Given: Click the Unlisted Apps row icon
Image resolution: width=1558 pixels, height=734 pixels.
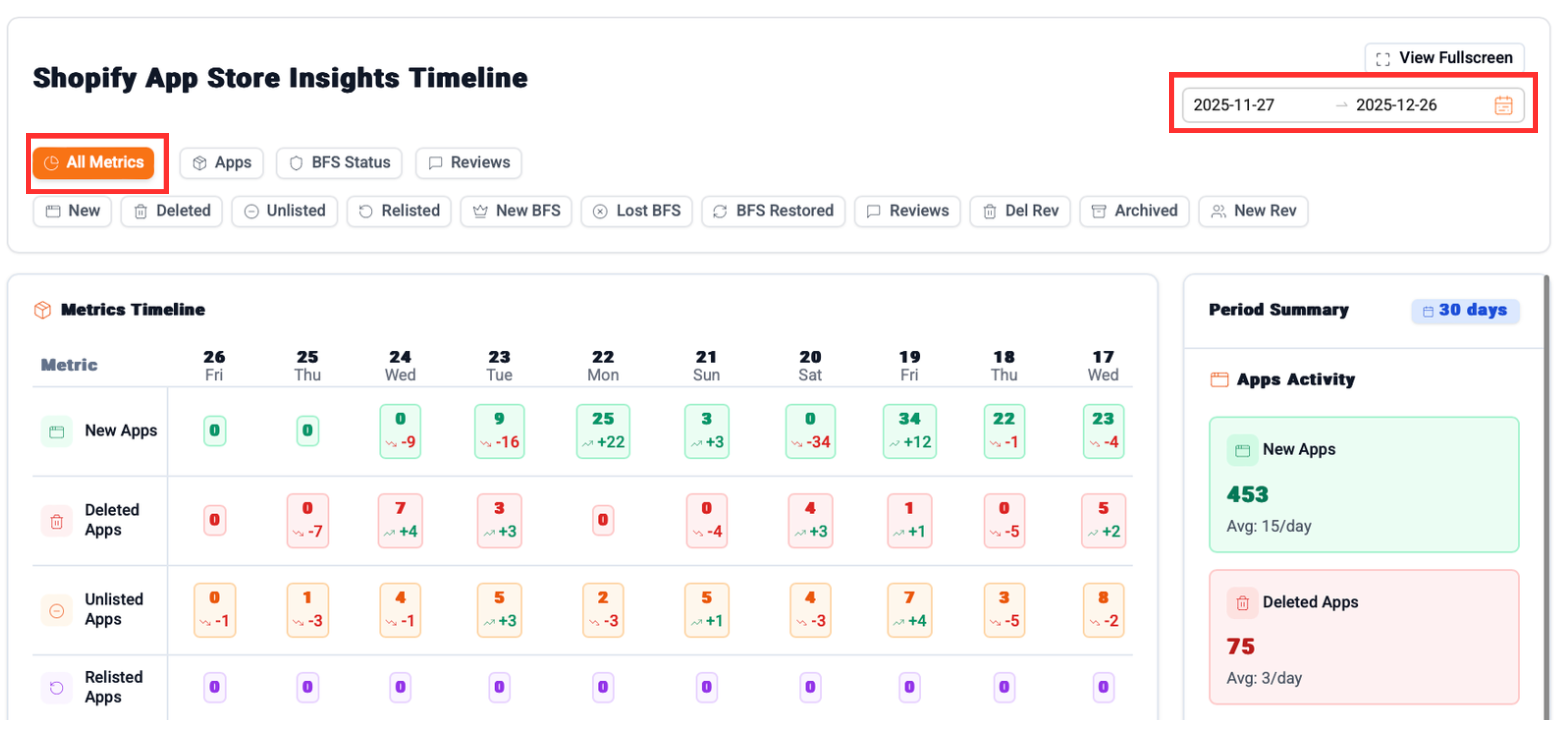Looking at the screenshot, I should click(57, 610).
